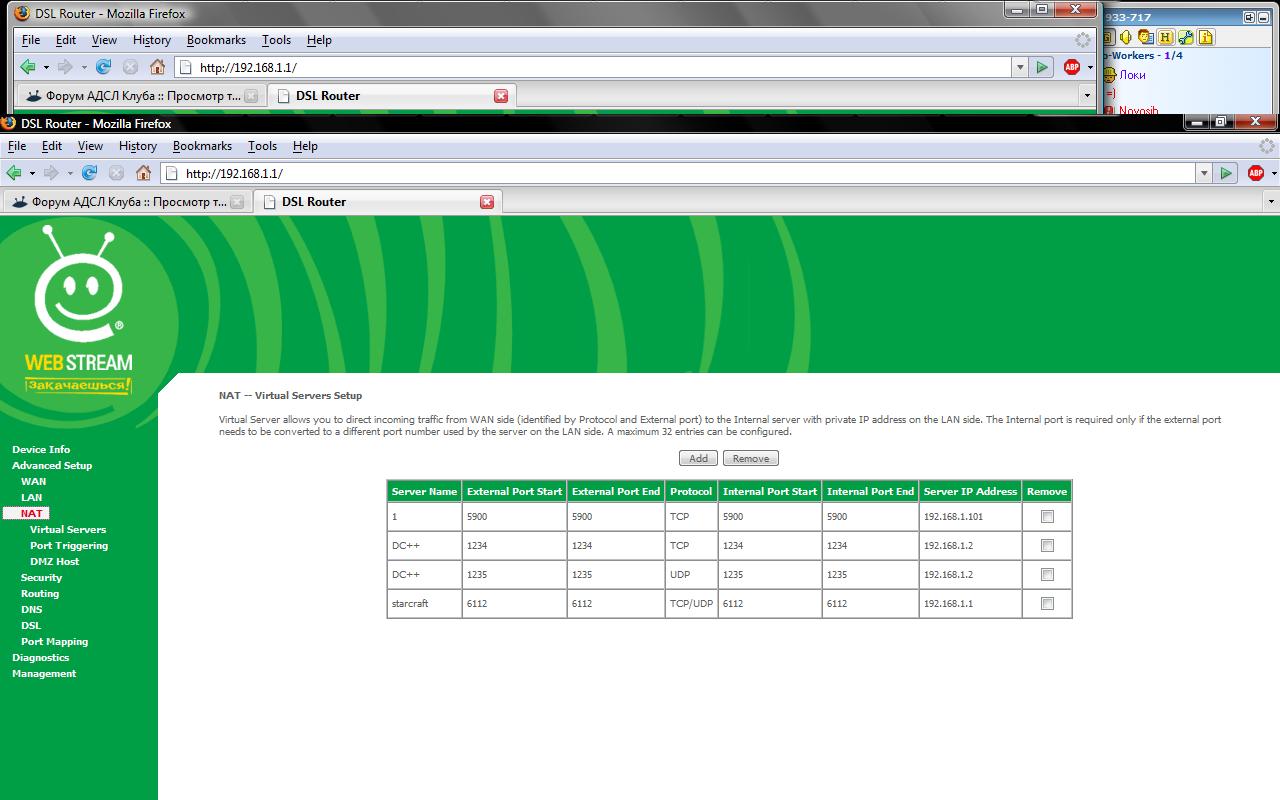
Task: Click forward arrow in upper background Firefox window
Action: [x=66, y=67]
